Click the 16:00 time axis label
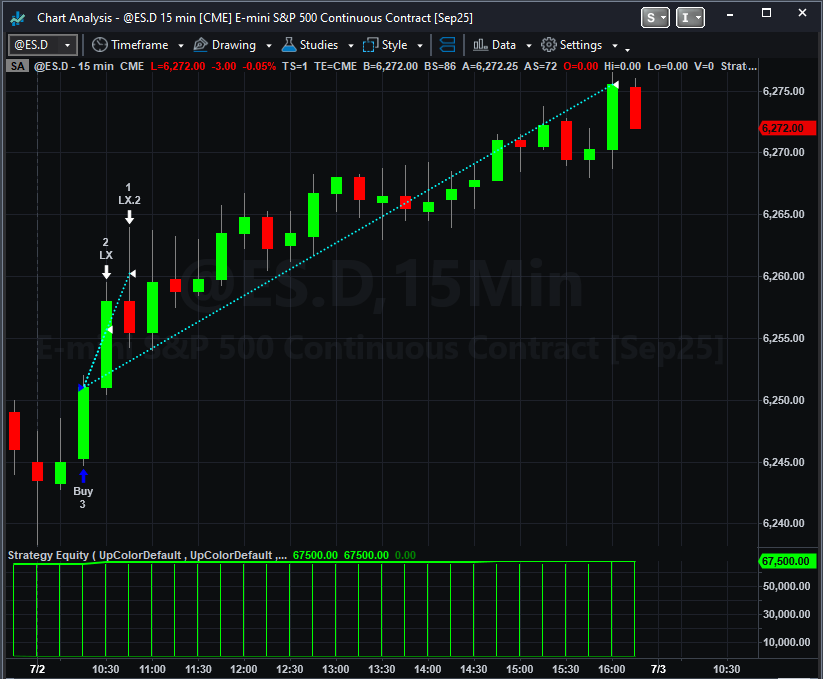Viewport: 823px width, 679px height. coord(611,669)
